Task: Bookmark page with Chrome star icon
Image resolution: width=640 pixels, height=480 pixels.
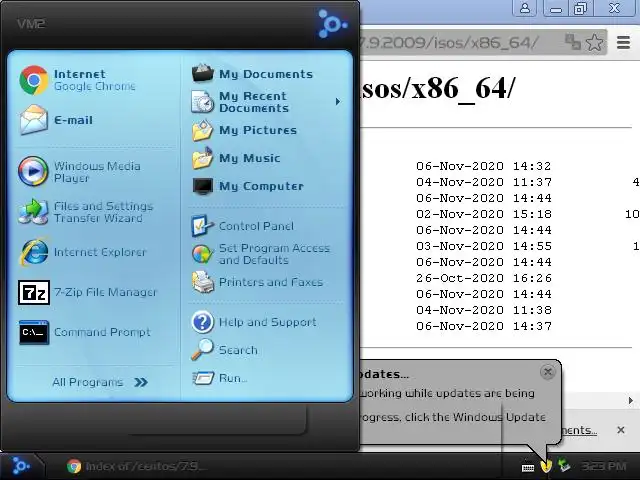Action: click(594, 42)
